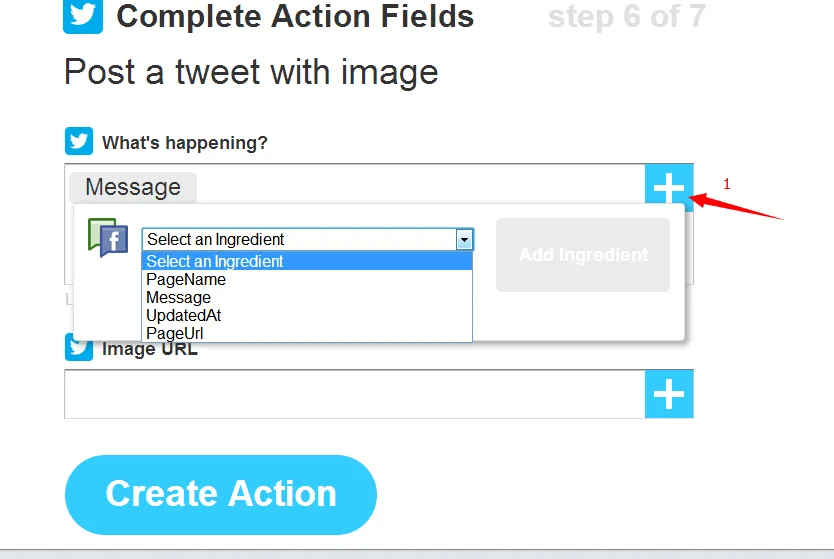The width and height of the screenshot is (834, 559).
Task: Click the Create Action button
Action: (x=221, y=494)
